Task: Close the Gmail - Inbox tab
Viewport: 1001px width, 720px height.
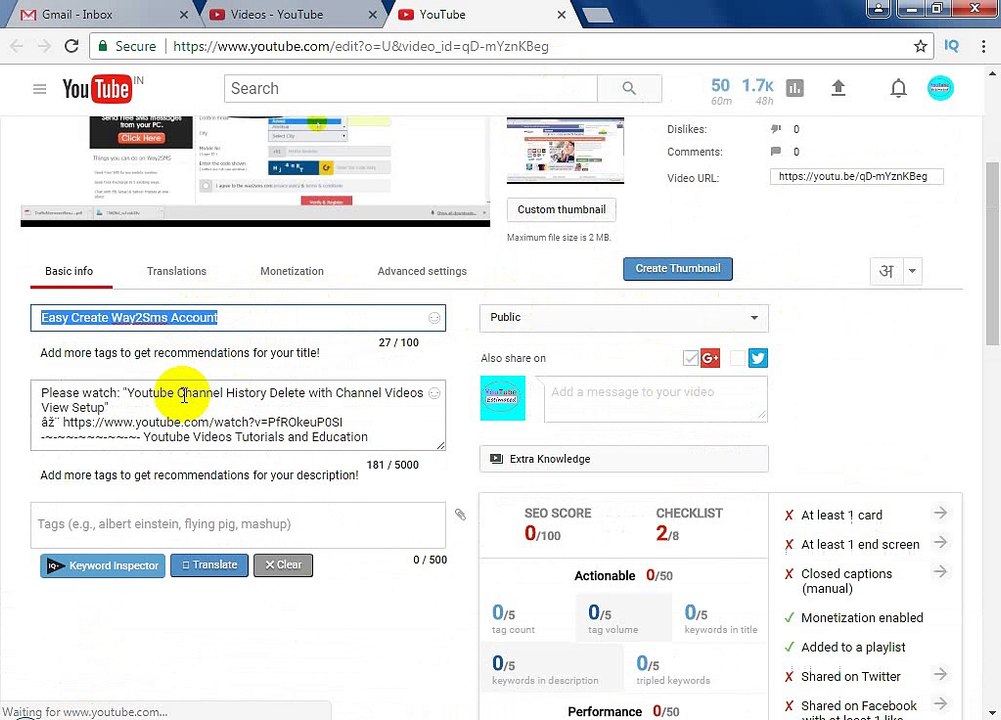Action: click(x=184, y=14)
